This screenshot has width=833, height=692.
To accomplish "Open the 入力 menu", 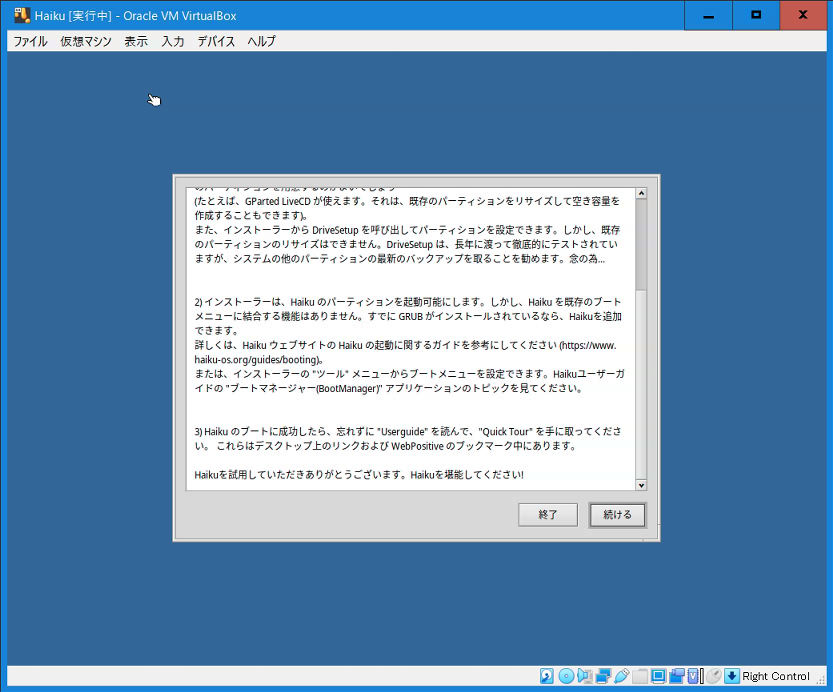I will pos(173,41).
